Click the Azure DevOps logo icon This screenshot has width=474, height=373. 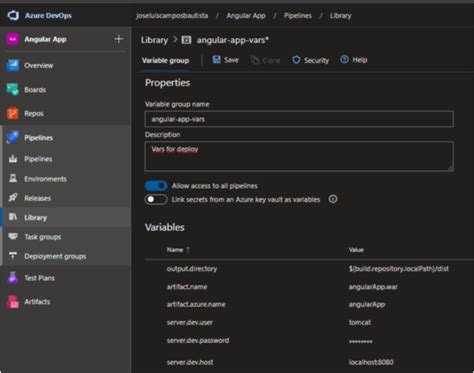[13, 15]
